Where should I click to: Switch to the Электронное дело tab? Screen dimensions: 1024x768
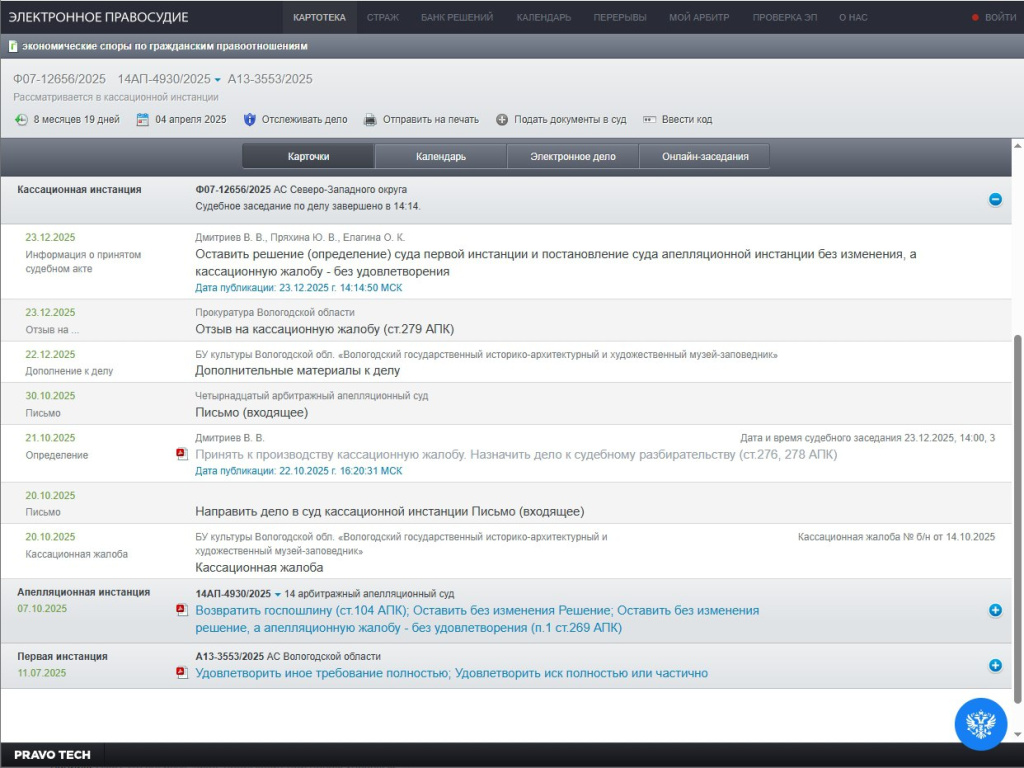tap(572, 157)
